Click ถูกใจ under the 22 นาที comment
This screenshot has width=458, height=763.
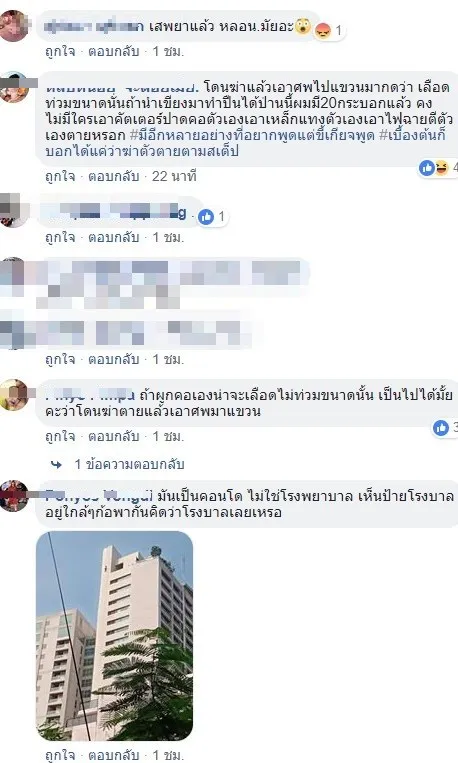tap(60, 176)
